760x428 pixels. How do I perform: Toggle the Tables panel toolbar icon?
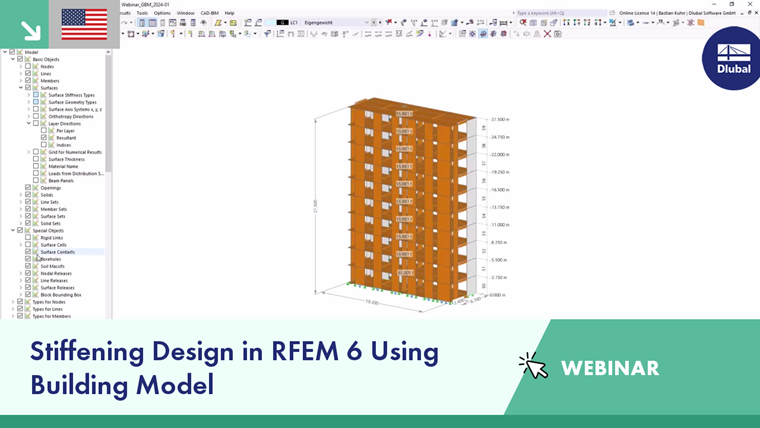click(x=153, y=22)
